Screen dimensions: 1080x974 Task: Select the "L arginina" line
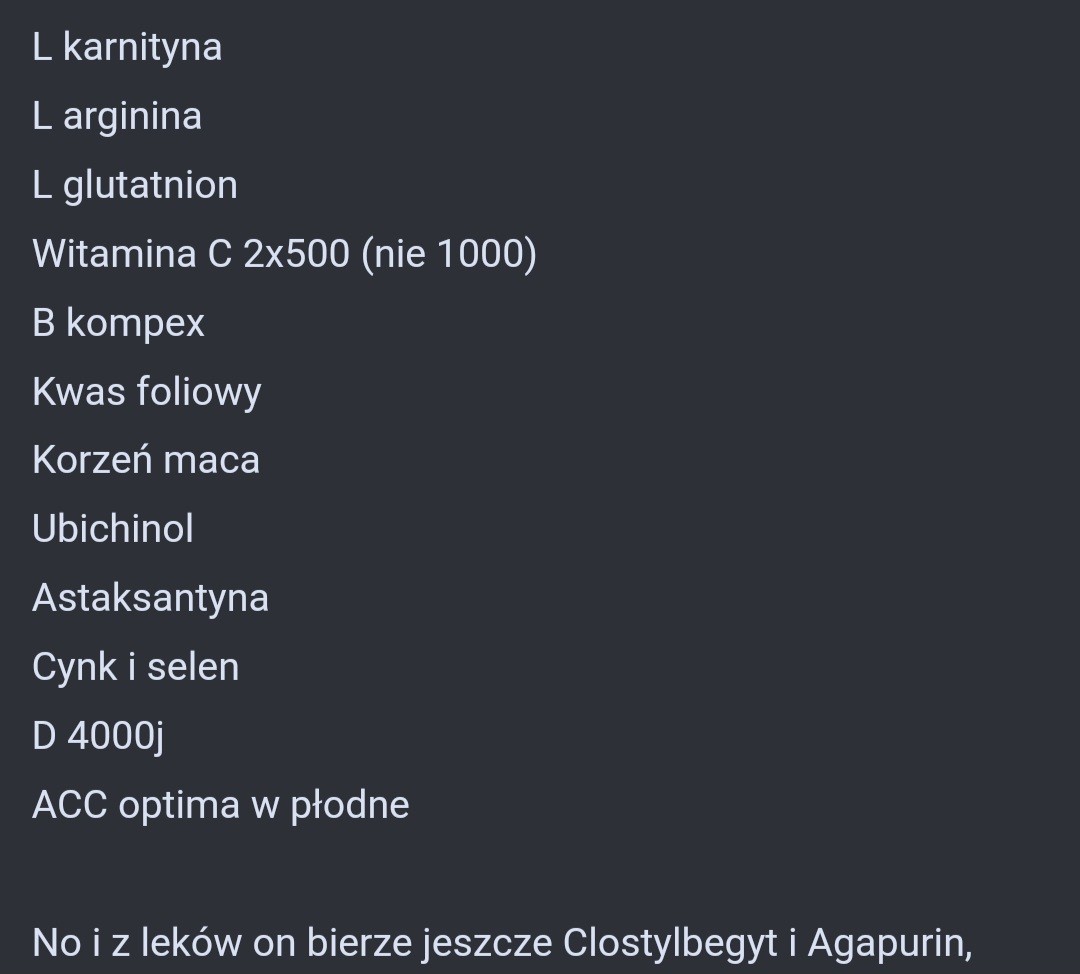(x=117, y=117)
